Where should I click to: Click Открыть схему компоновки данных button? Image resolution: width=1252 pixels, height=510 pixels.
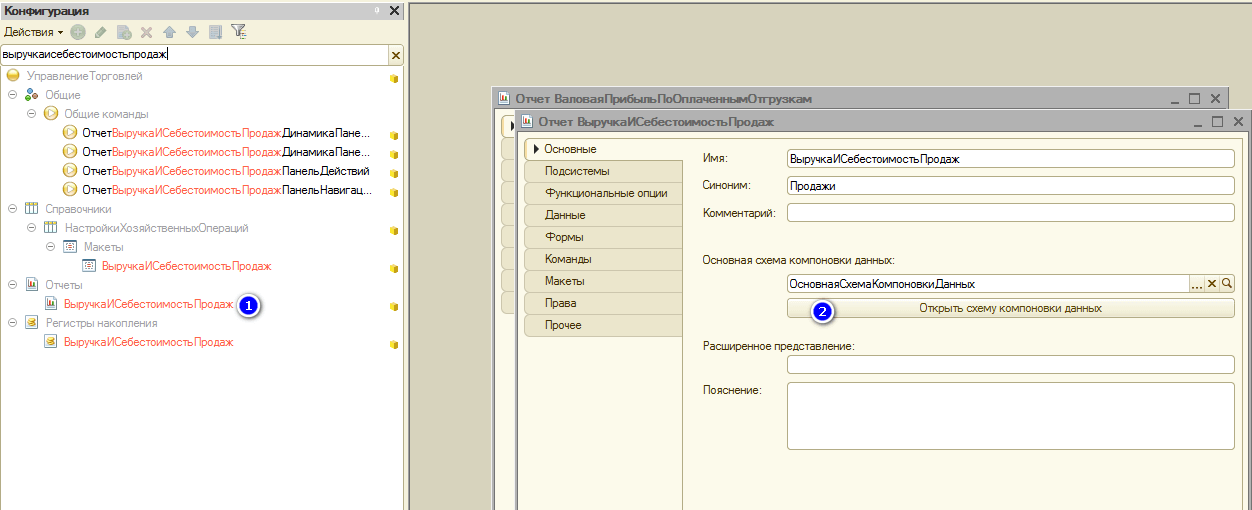pos(1010,308)
